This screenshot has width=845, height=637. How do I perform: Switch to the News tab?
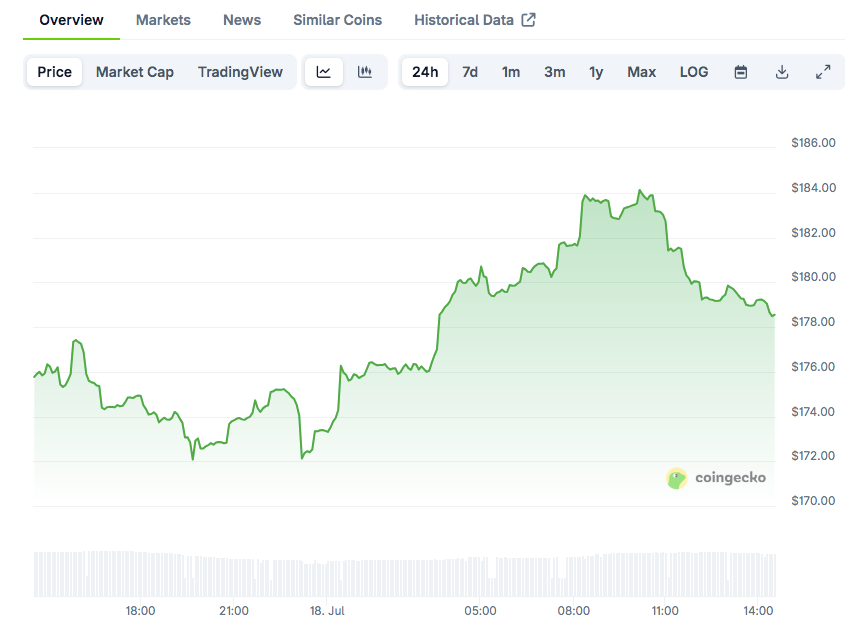coord(242,20)
